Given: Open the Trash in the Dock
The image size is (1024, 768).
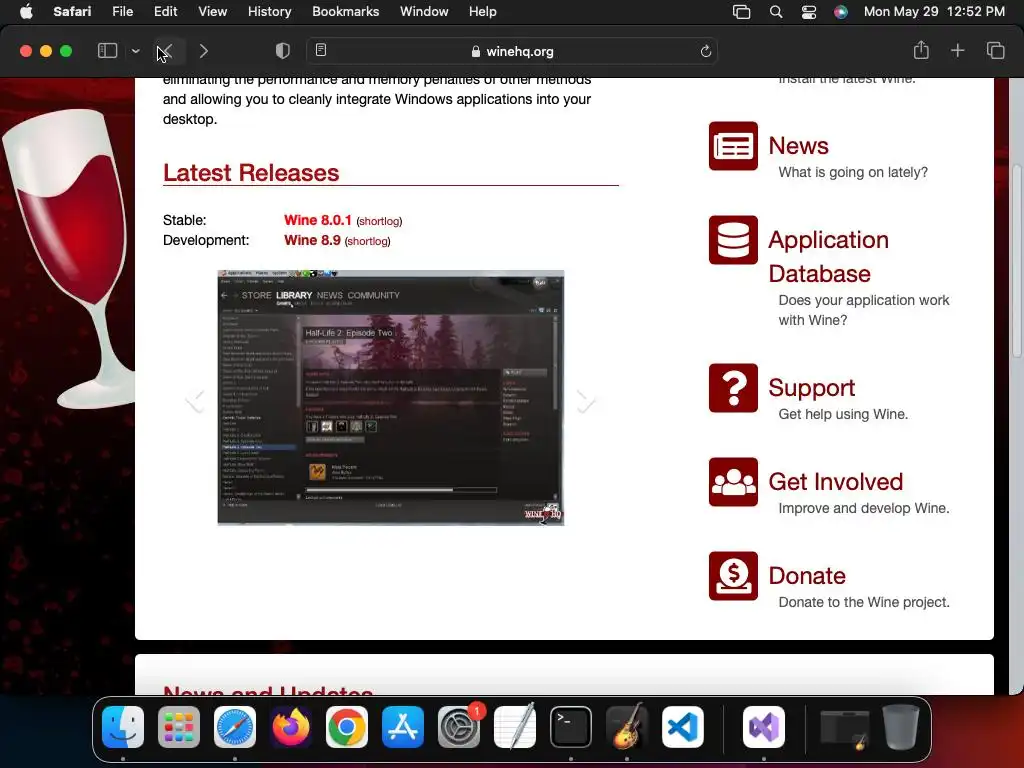Looking at the screenshot, I should pos(901,727).
